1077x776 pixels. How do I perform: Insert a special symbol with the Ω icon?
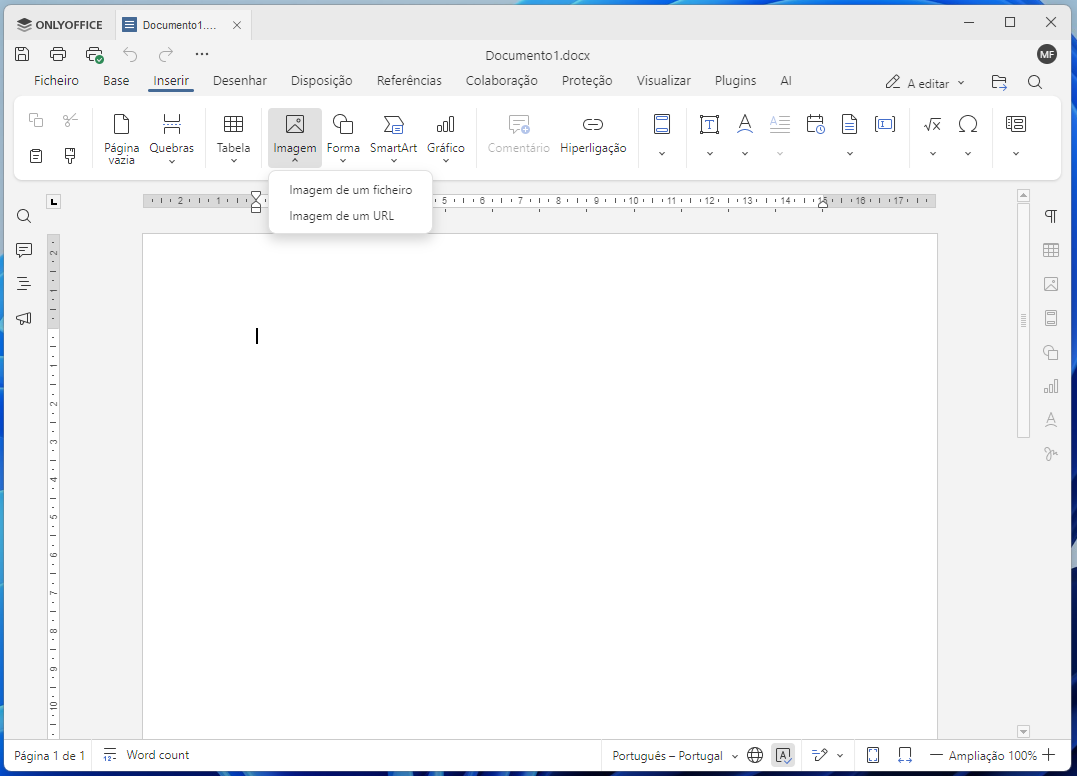point(967,124)
